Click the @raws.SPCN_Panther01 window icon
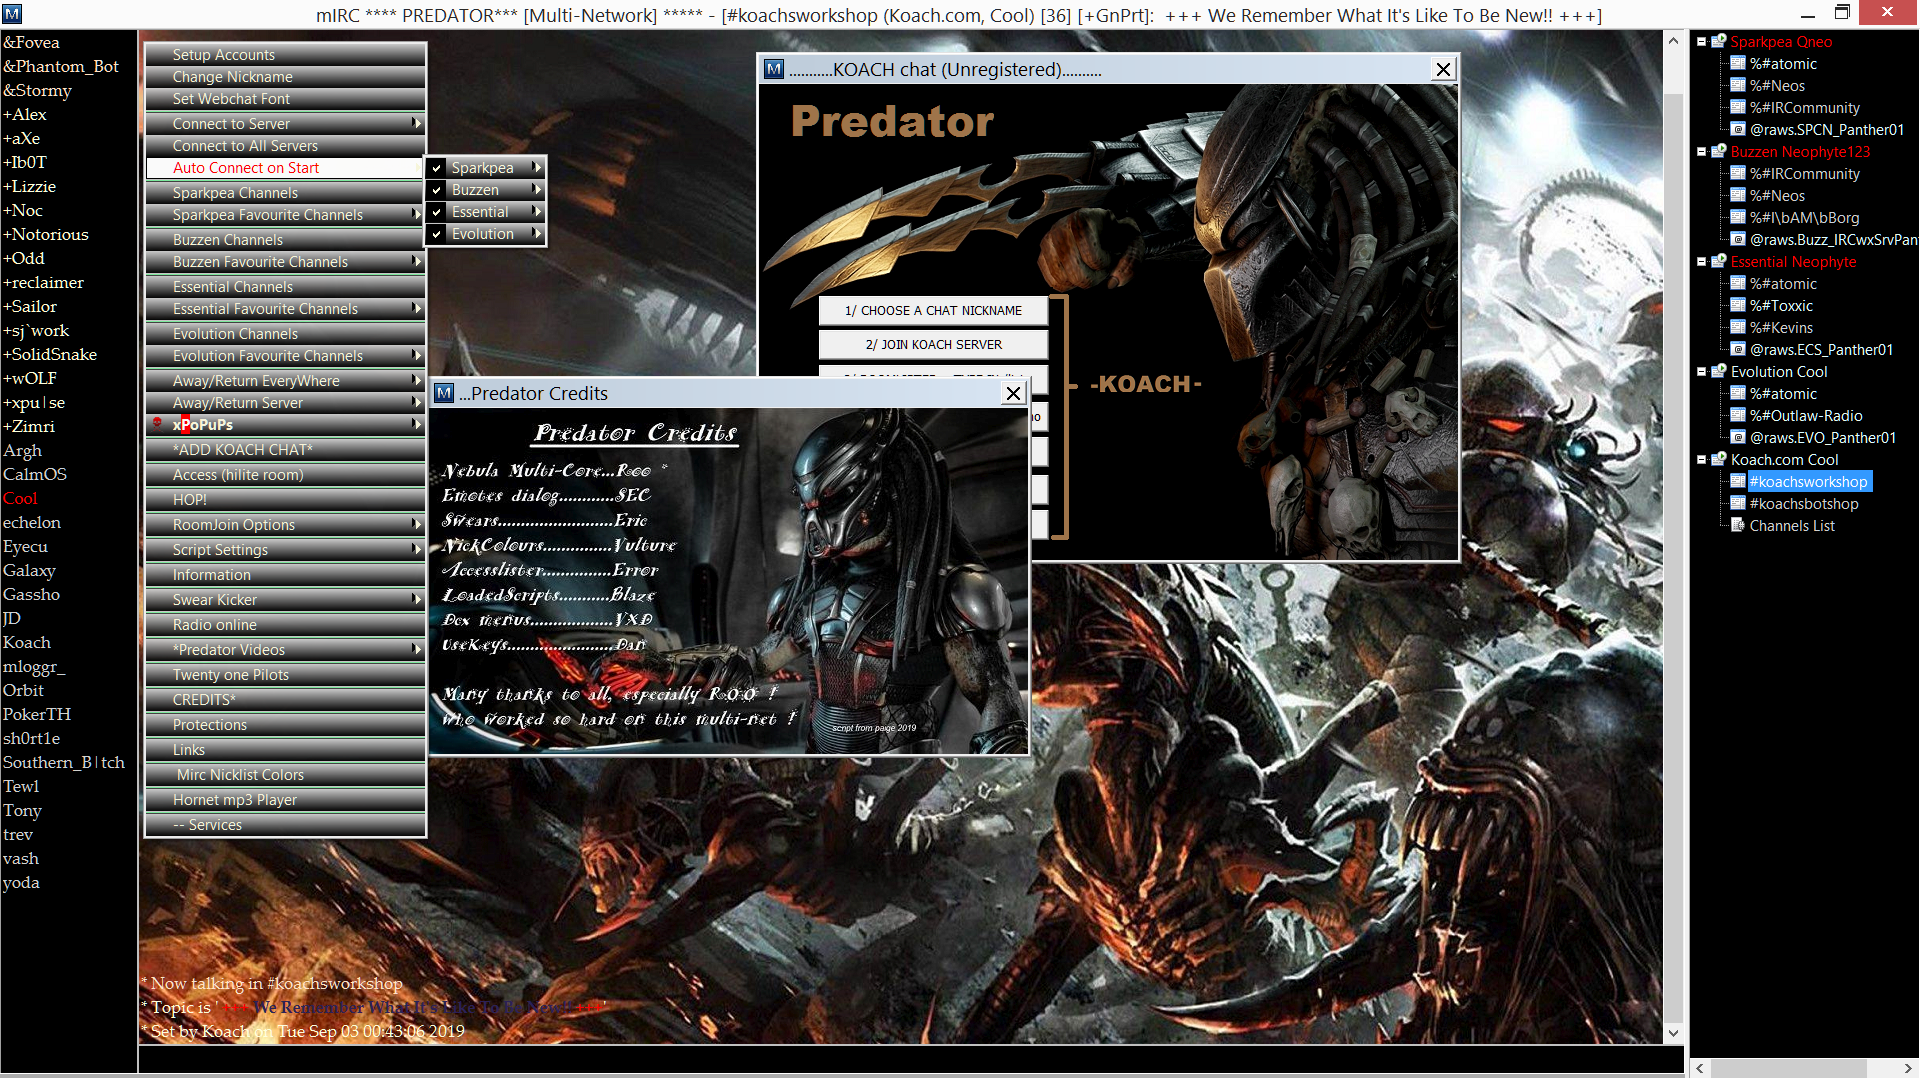This screenshot has height=1078, width=1920. (x=1738, y=129)
